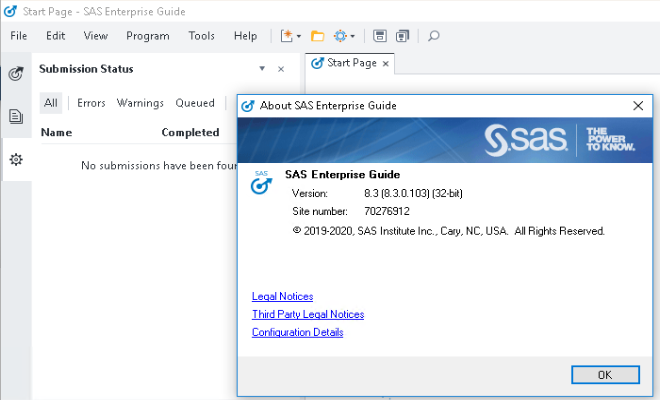Filter submissions by Warnings

(140, 103)
